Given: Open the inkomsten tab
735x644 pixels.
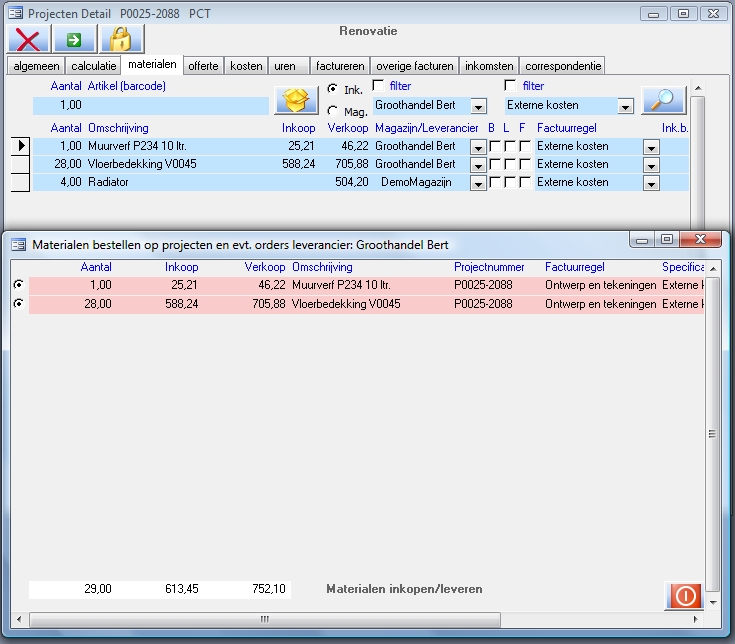Looking at the screenshot, I should coord(489,66).
